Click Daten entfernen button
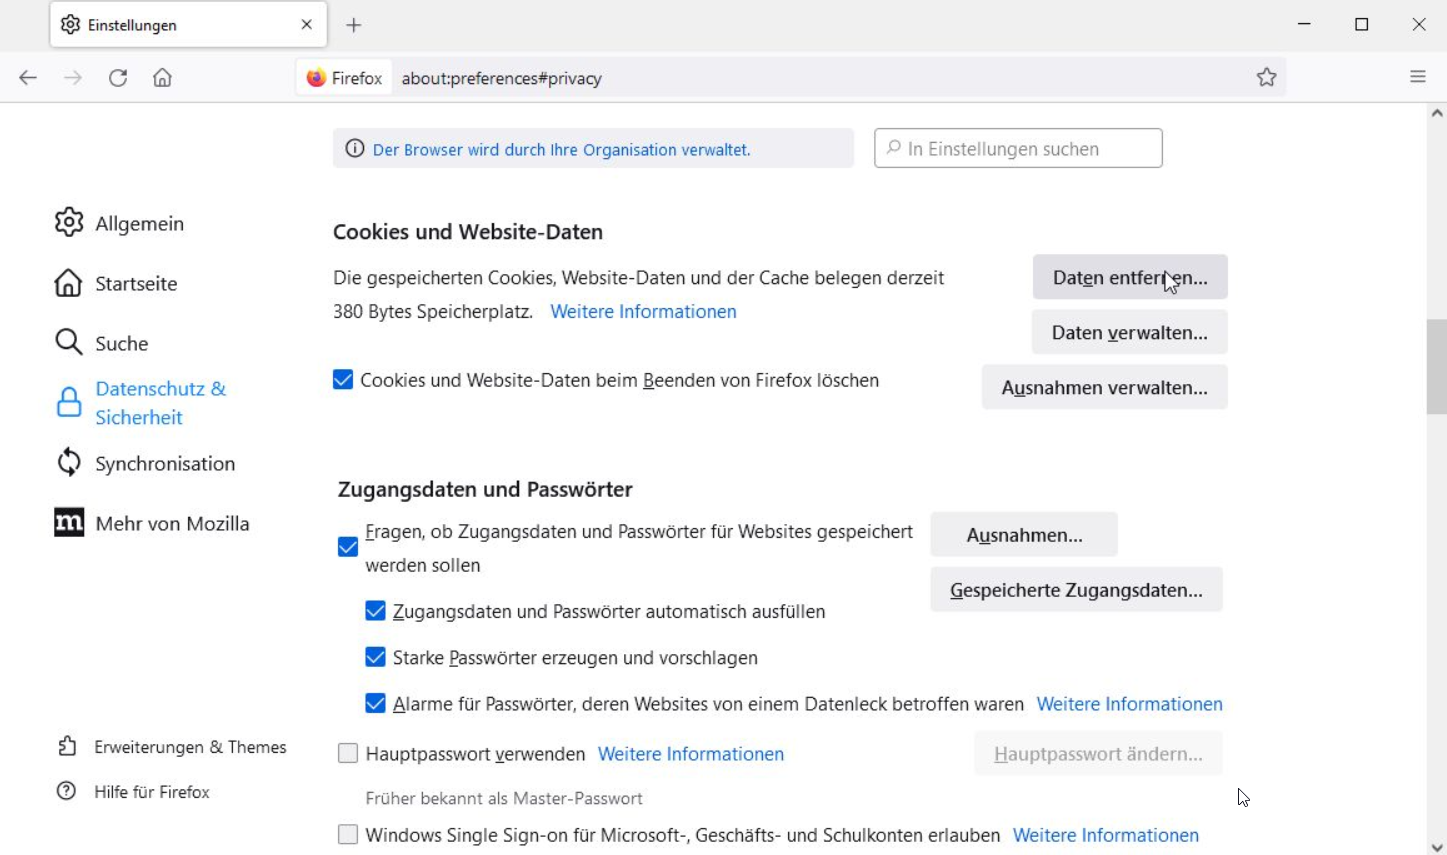Screen dimensions: 1447x855 [1130, 277]
